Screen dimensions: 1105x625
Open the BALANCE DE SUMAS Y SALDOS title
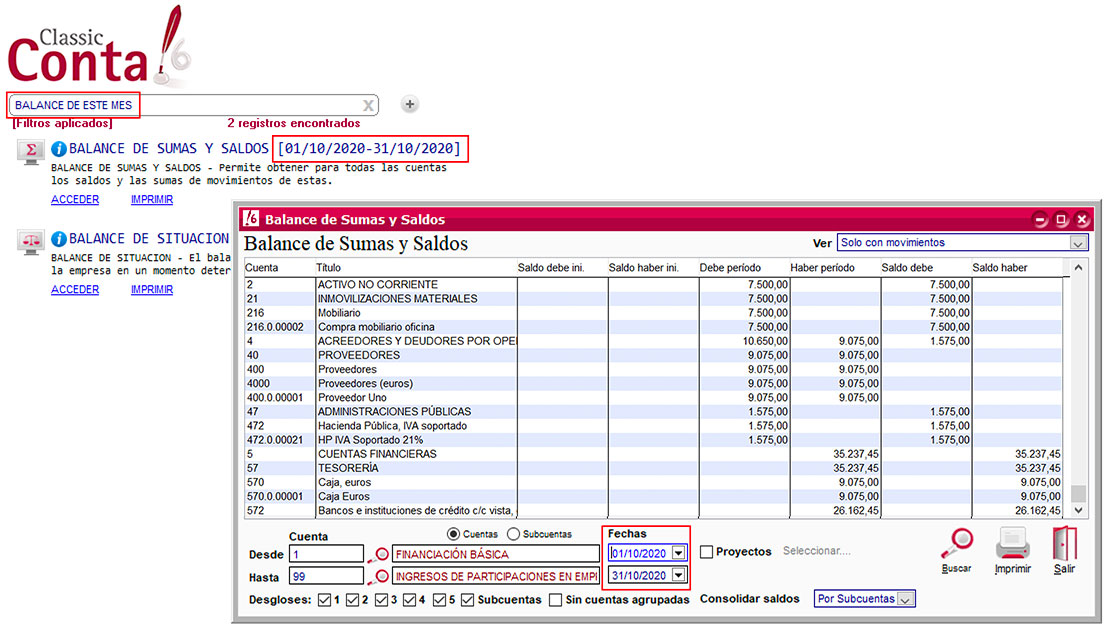pos(168,149)
